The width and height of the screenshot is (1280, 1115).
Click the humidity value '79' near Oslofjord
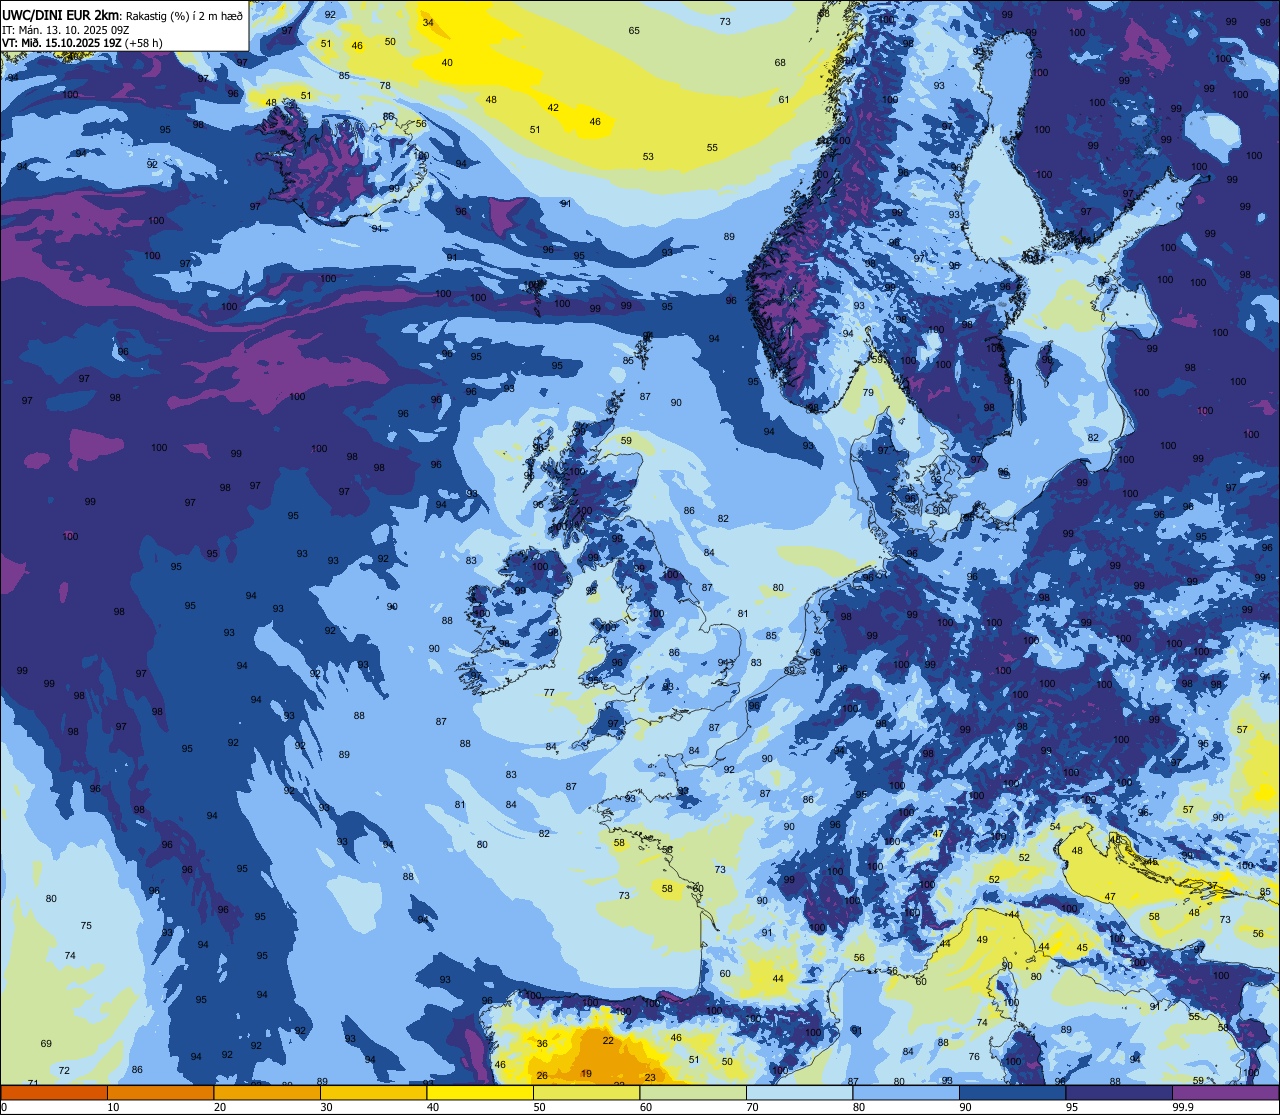point(868,392)
